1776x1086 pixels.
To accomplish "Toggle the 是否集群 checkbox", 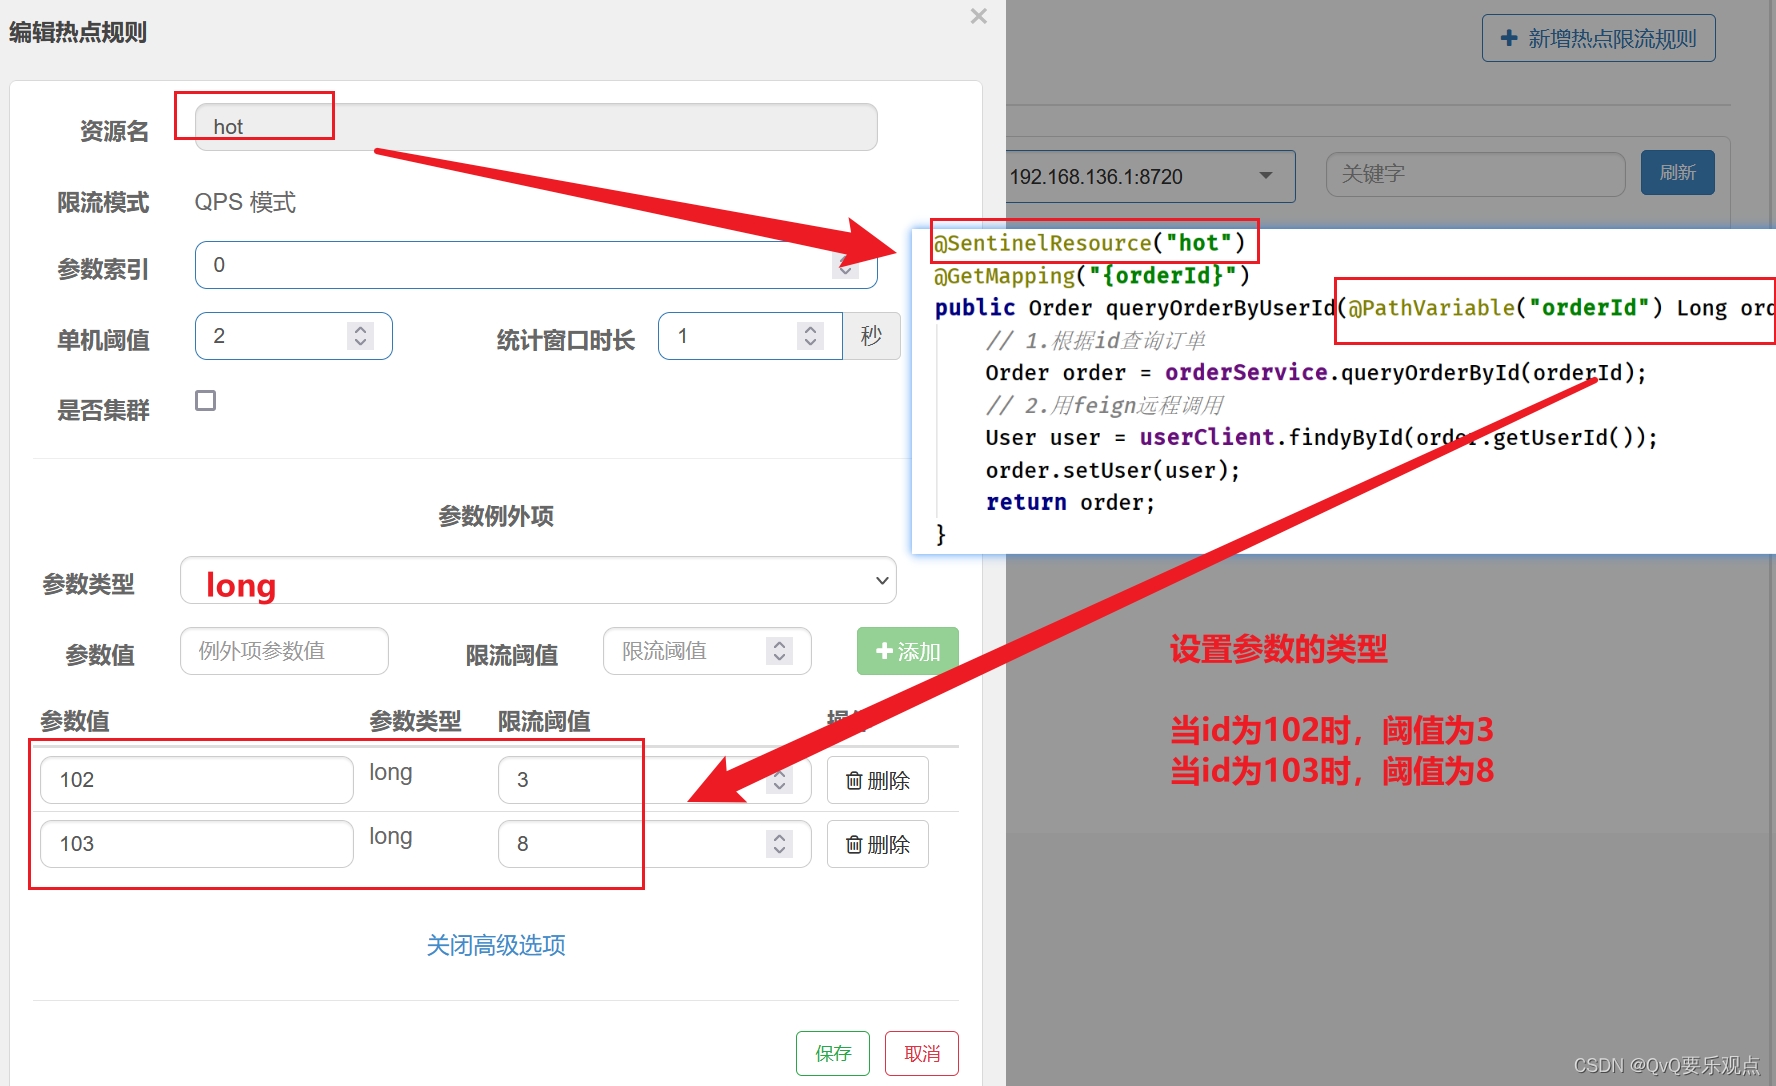I will 206,401.
